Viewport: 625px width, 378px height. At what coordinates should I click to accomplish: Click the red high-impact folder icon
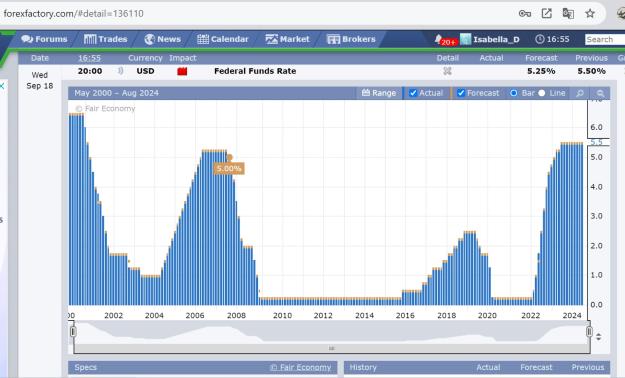tap(182, 71)
